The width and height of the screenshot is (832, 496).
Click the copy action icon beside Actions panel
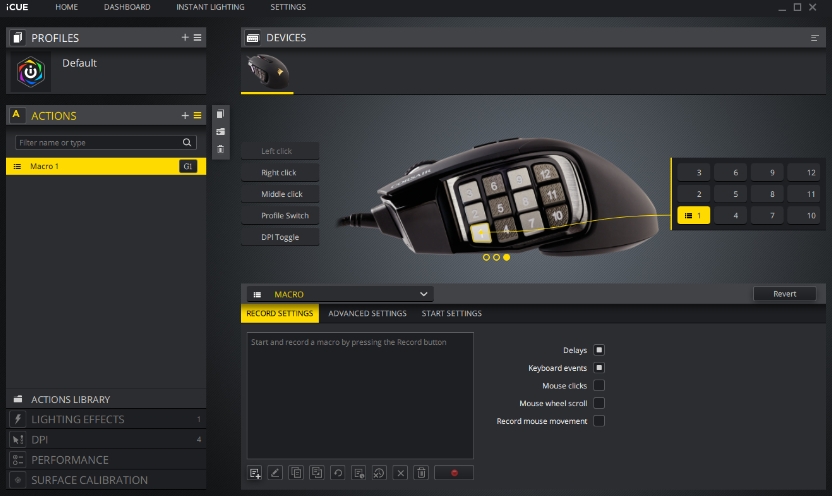coord(220,114)
